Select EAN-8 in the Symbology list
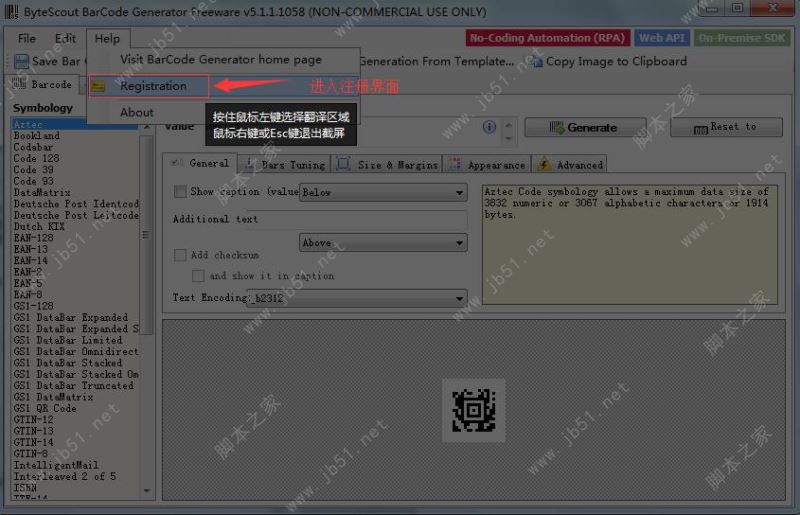 point(28,295)
